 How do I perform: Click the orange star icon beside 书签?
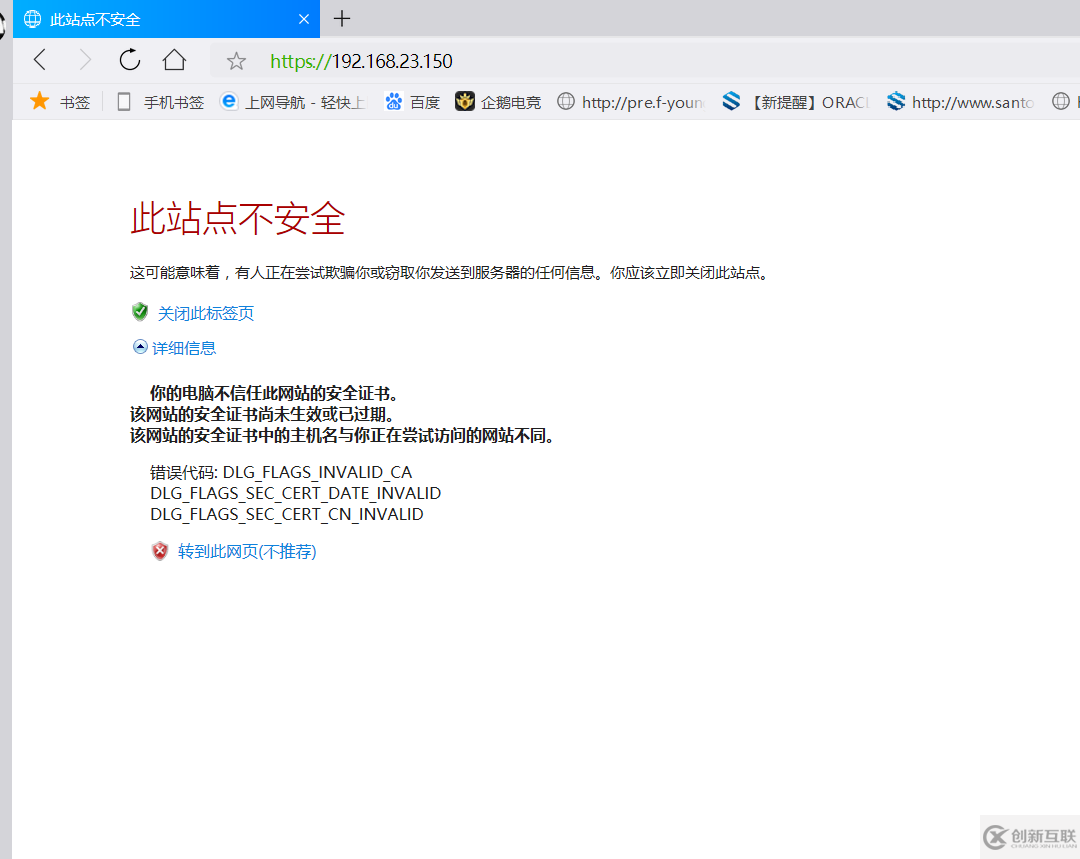39,101
